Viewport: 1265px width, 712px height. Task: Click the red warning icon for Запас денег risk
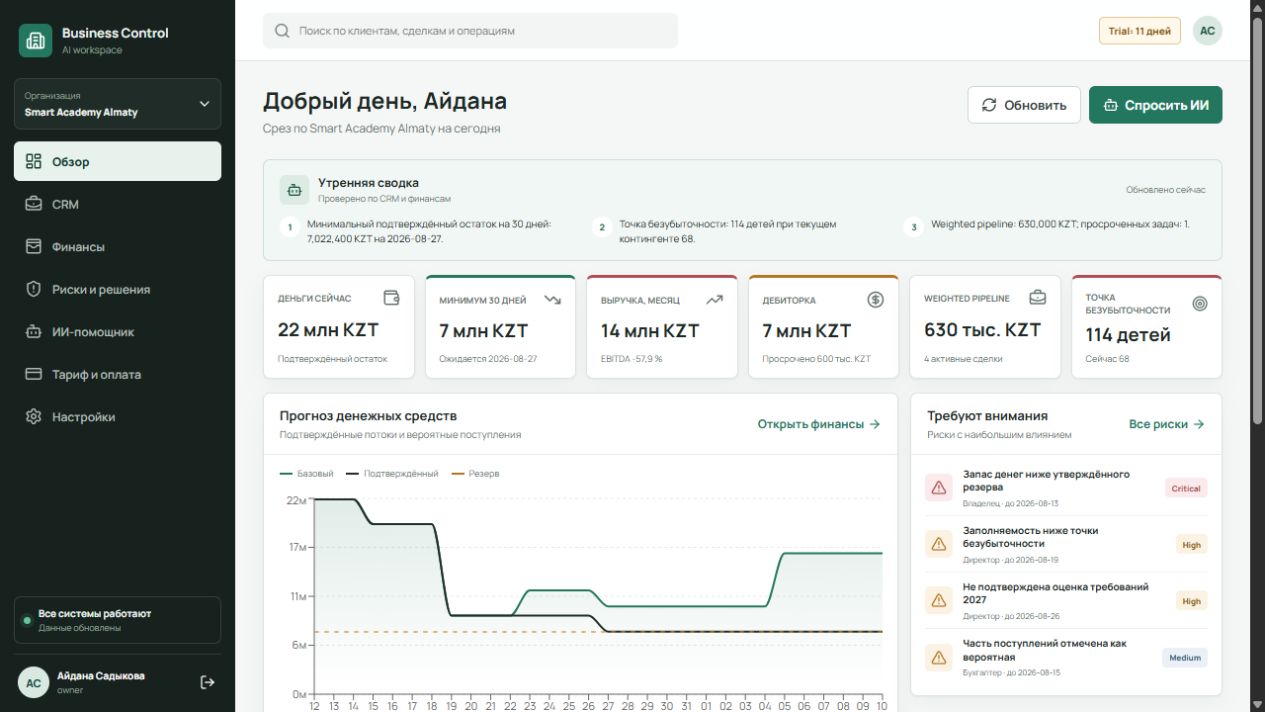click(939, 488)
